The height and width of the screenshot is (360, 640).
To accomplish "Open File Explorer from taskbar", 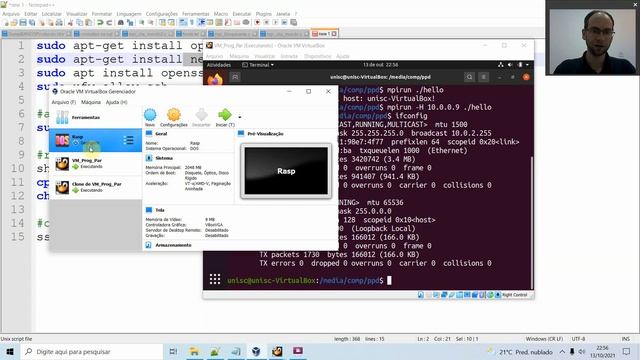I will point(194,351).
